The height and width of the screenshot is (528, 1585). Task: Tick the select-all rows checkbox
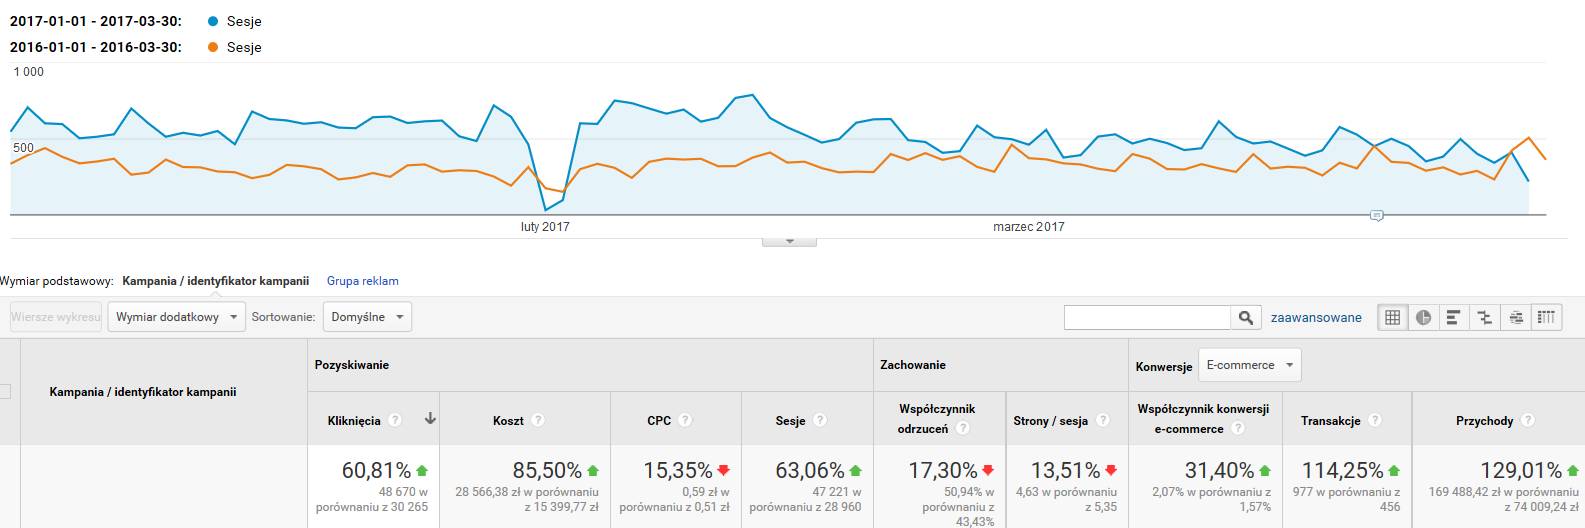pos(5,392)
